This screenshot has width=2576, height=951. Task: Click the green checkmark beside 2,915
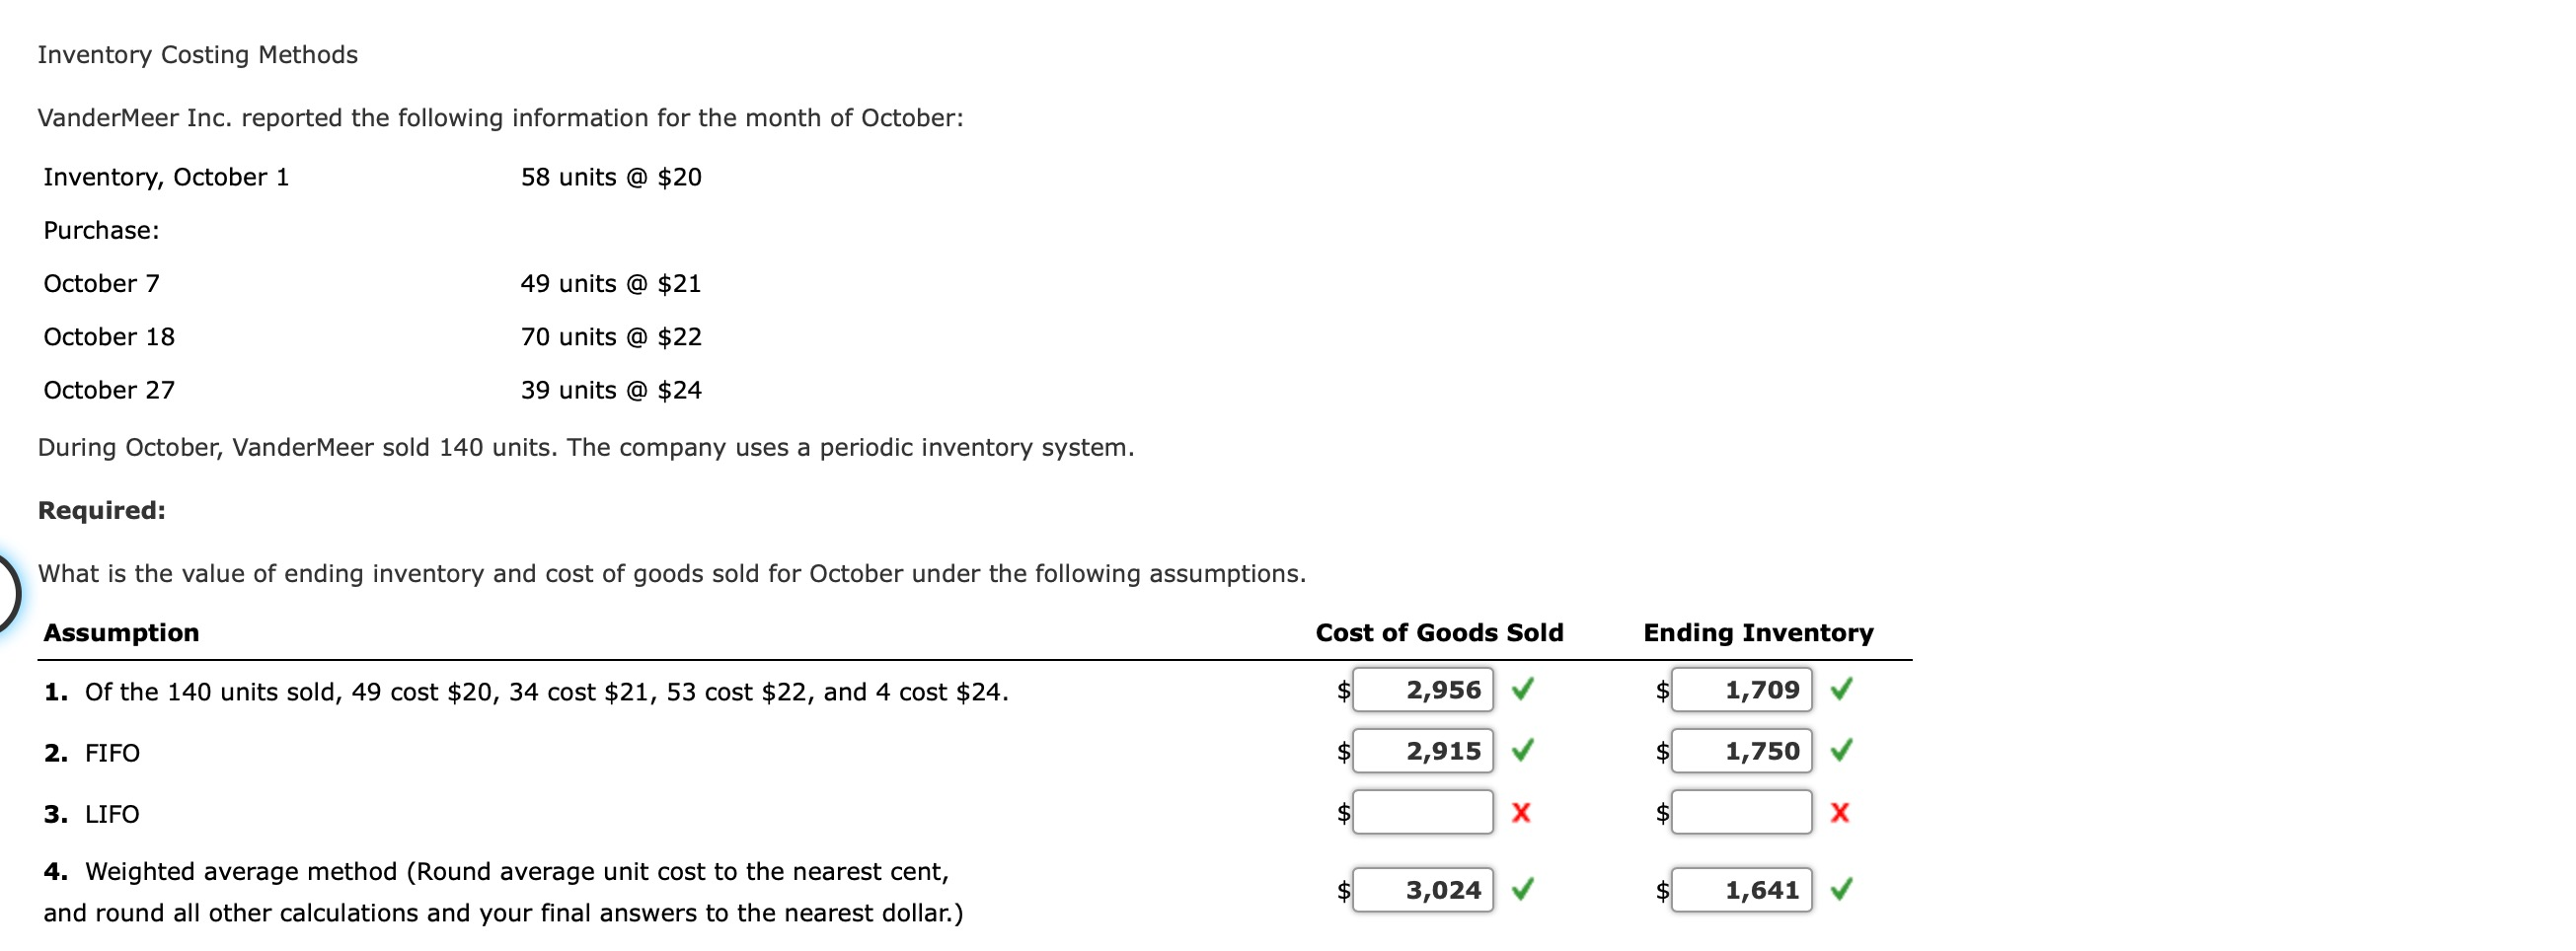(1521, 751)
